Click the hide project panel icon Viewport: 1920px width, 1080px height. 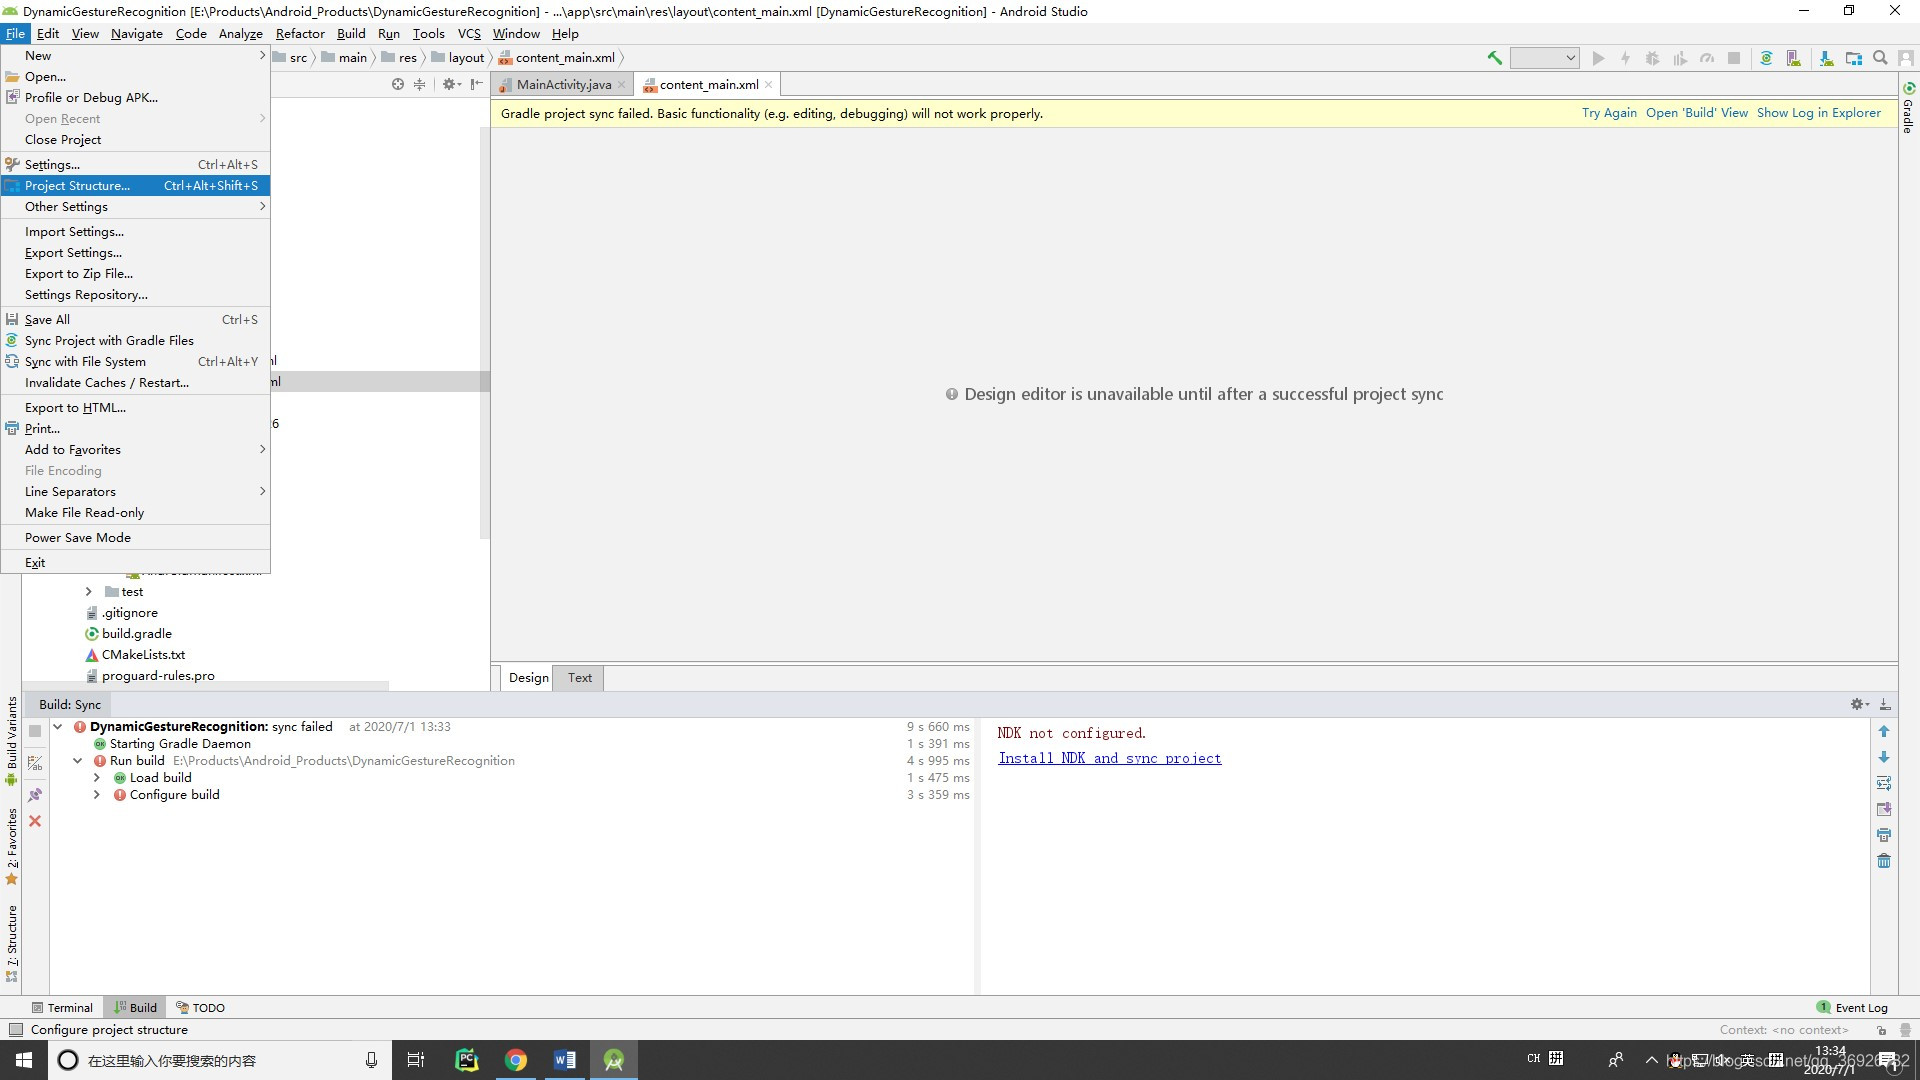(x=477, y=84)
